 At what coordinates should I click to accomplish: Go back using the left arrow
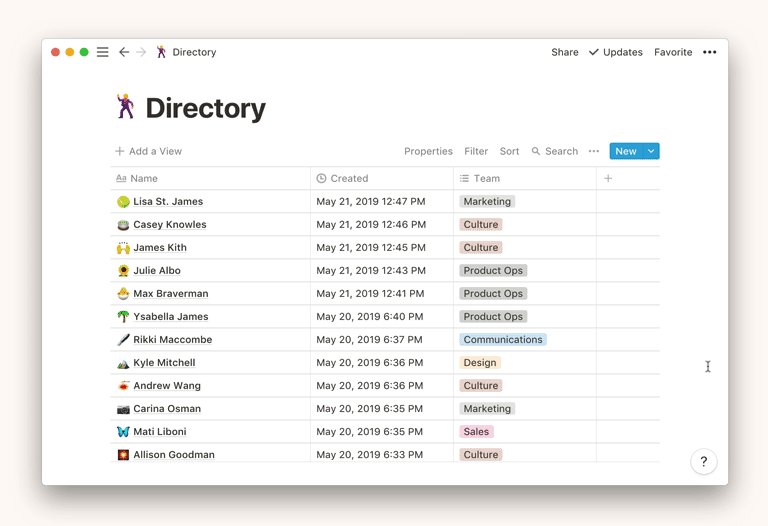124,52
